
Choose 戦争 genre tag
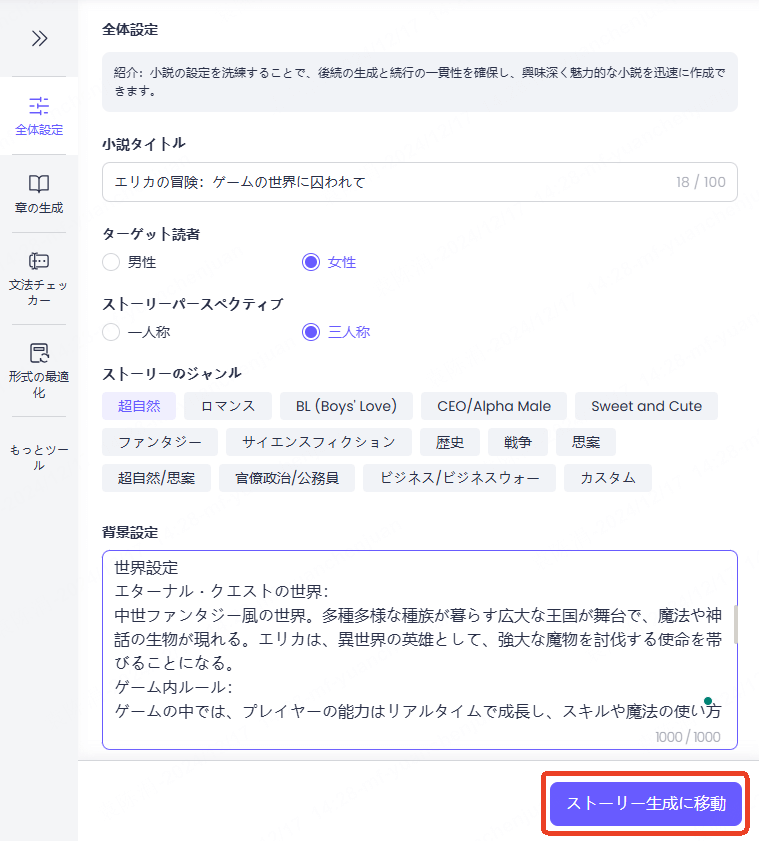pos(518,442)
